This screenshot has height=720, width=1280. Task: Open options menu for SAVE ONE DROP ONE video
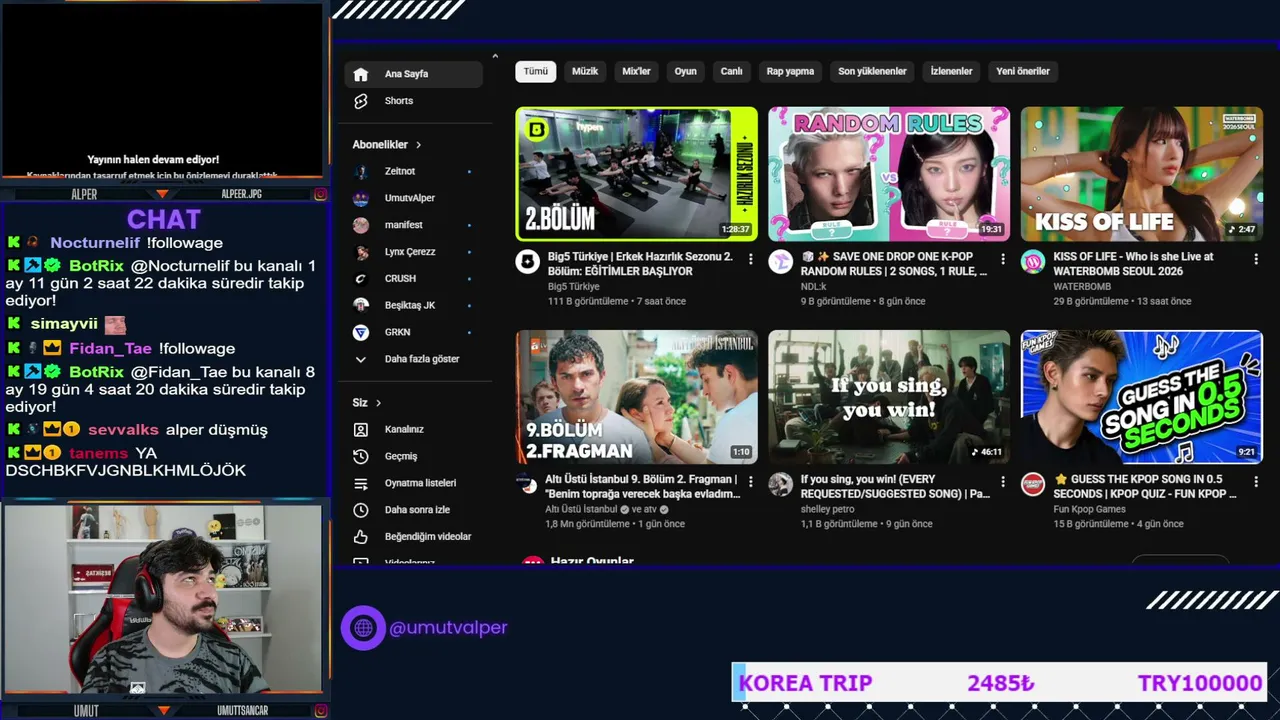click(1003, 259)
